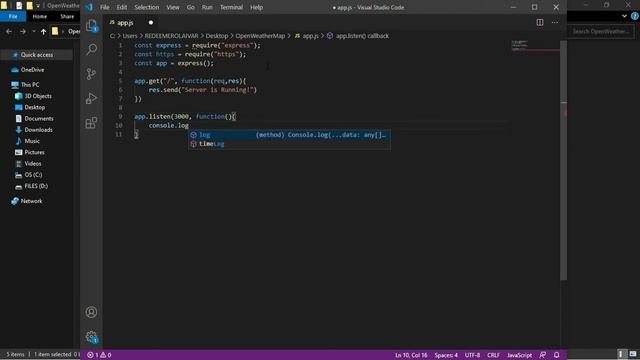Open the Terminal menu
The image size is (640, 360).
pyautogui.click(x=231, y=7)
